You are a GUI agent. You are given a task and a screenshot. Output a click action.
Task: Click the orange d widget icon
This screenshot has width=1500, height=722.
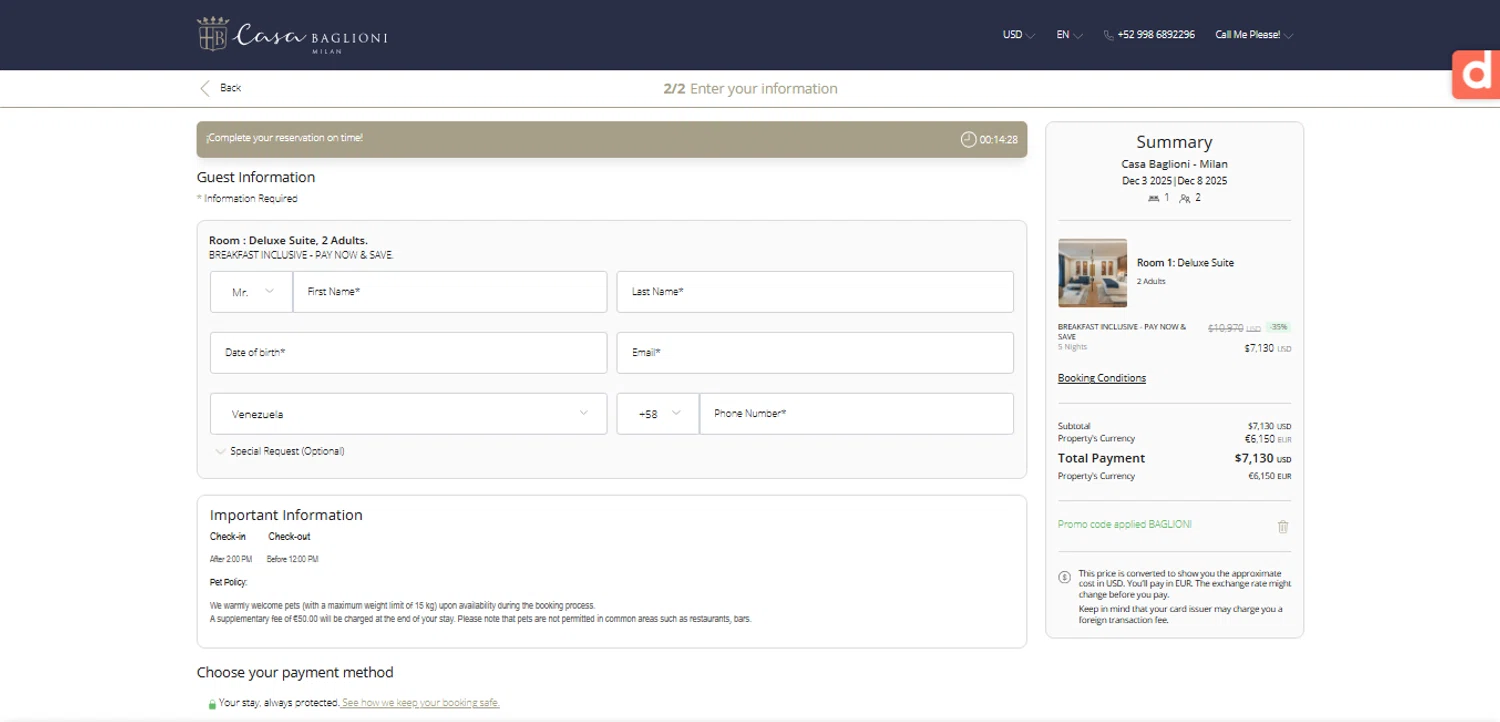[1476, 74]
